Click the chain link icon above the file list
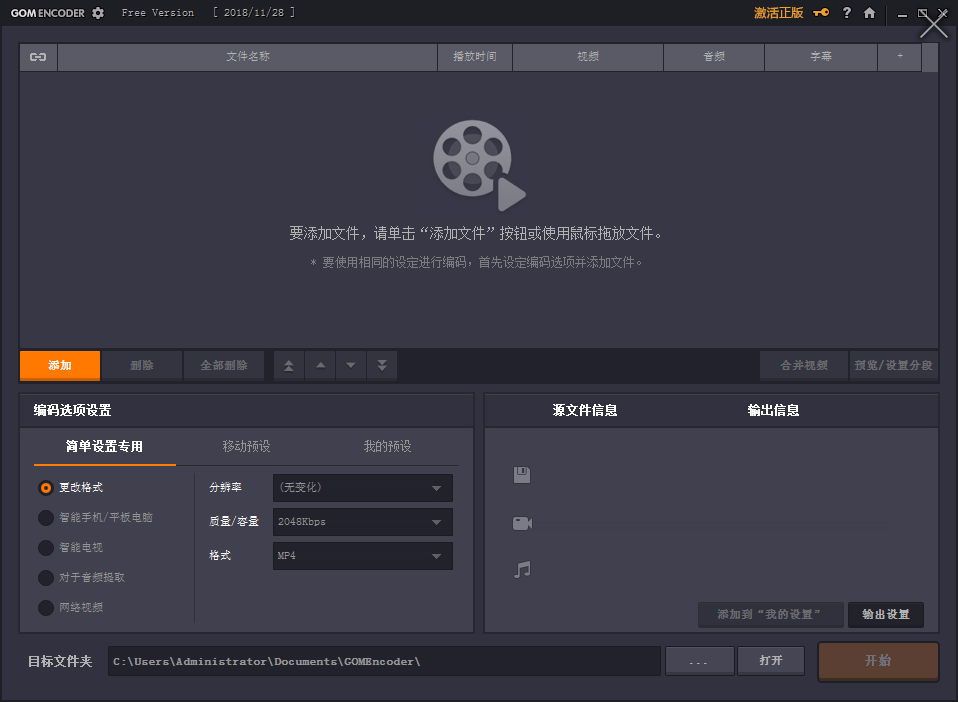This screenshot has width=958, height=702. (37, 57)
